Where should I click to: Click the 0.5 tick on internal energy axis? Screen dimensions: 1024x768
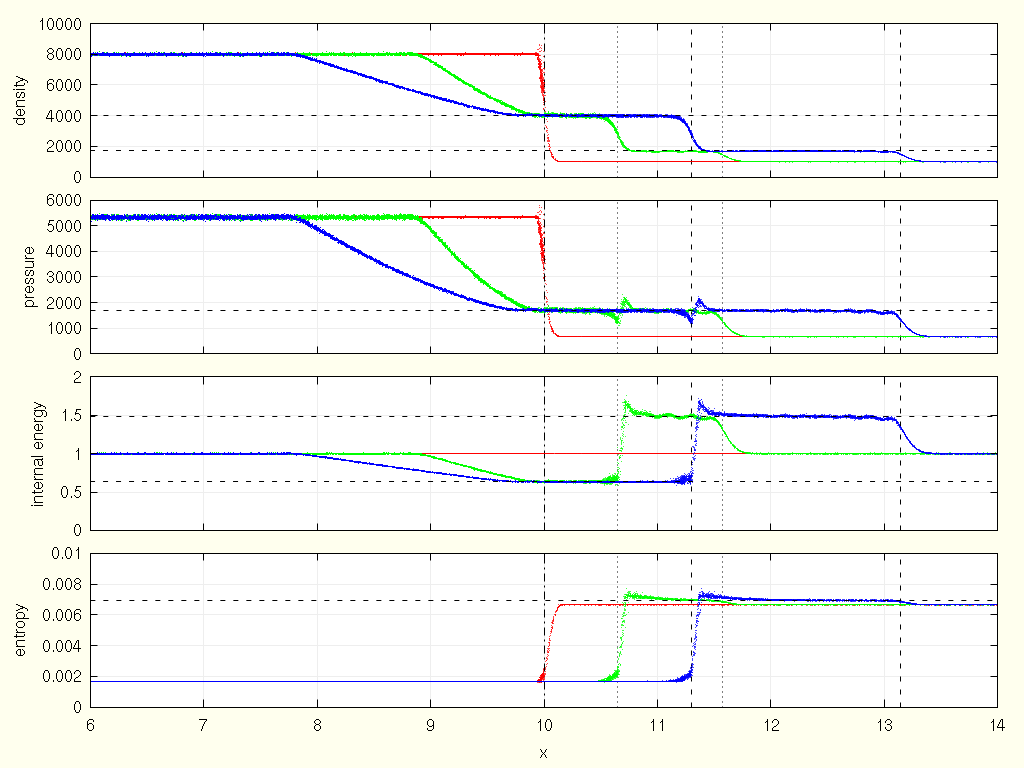pyautogui.click(x=72, y=492)
